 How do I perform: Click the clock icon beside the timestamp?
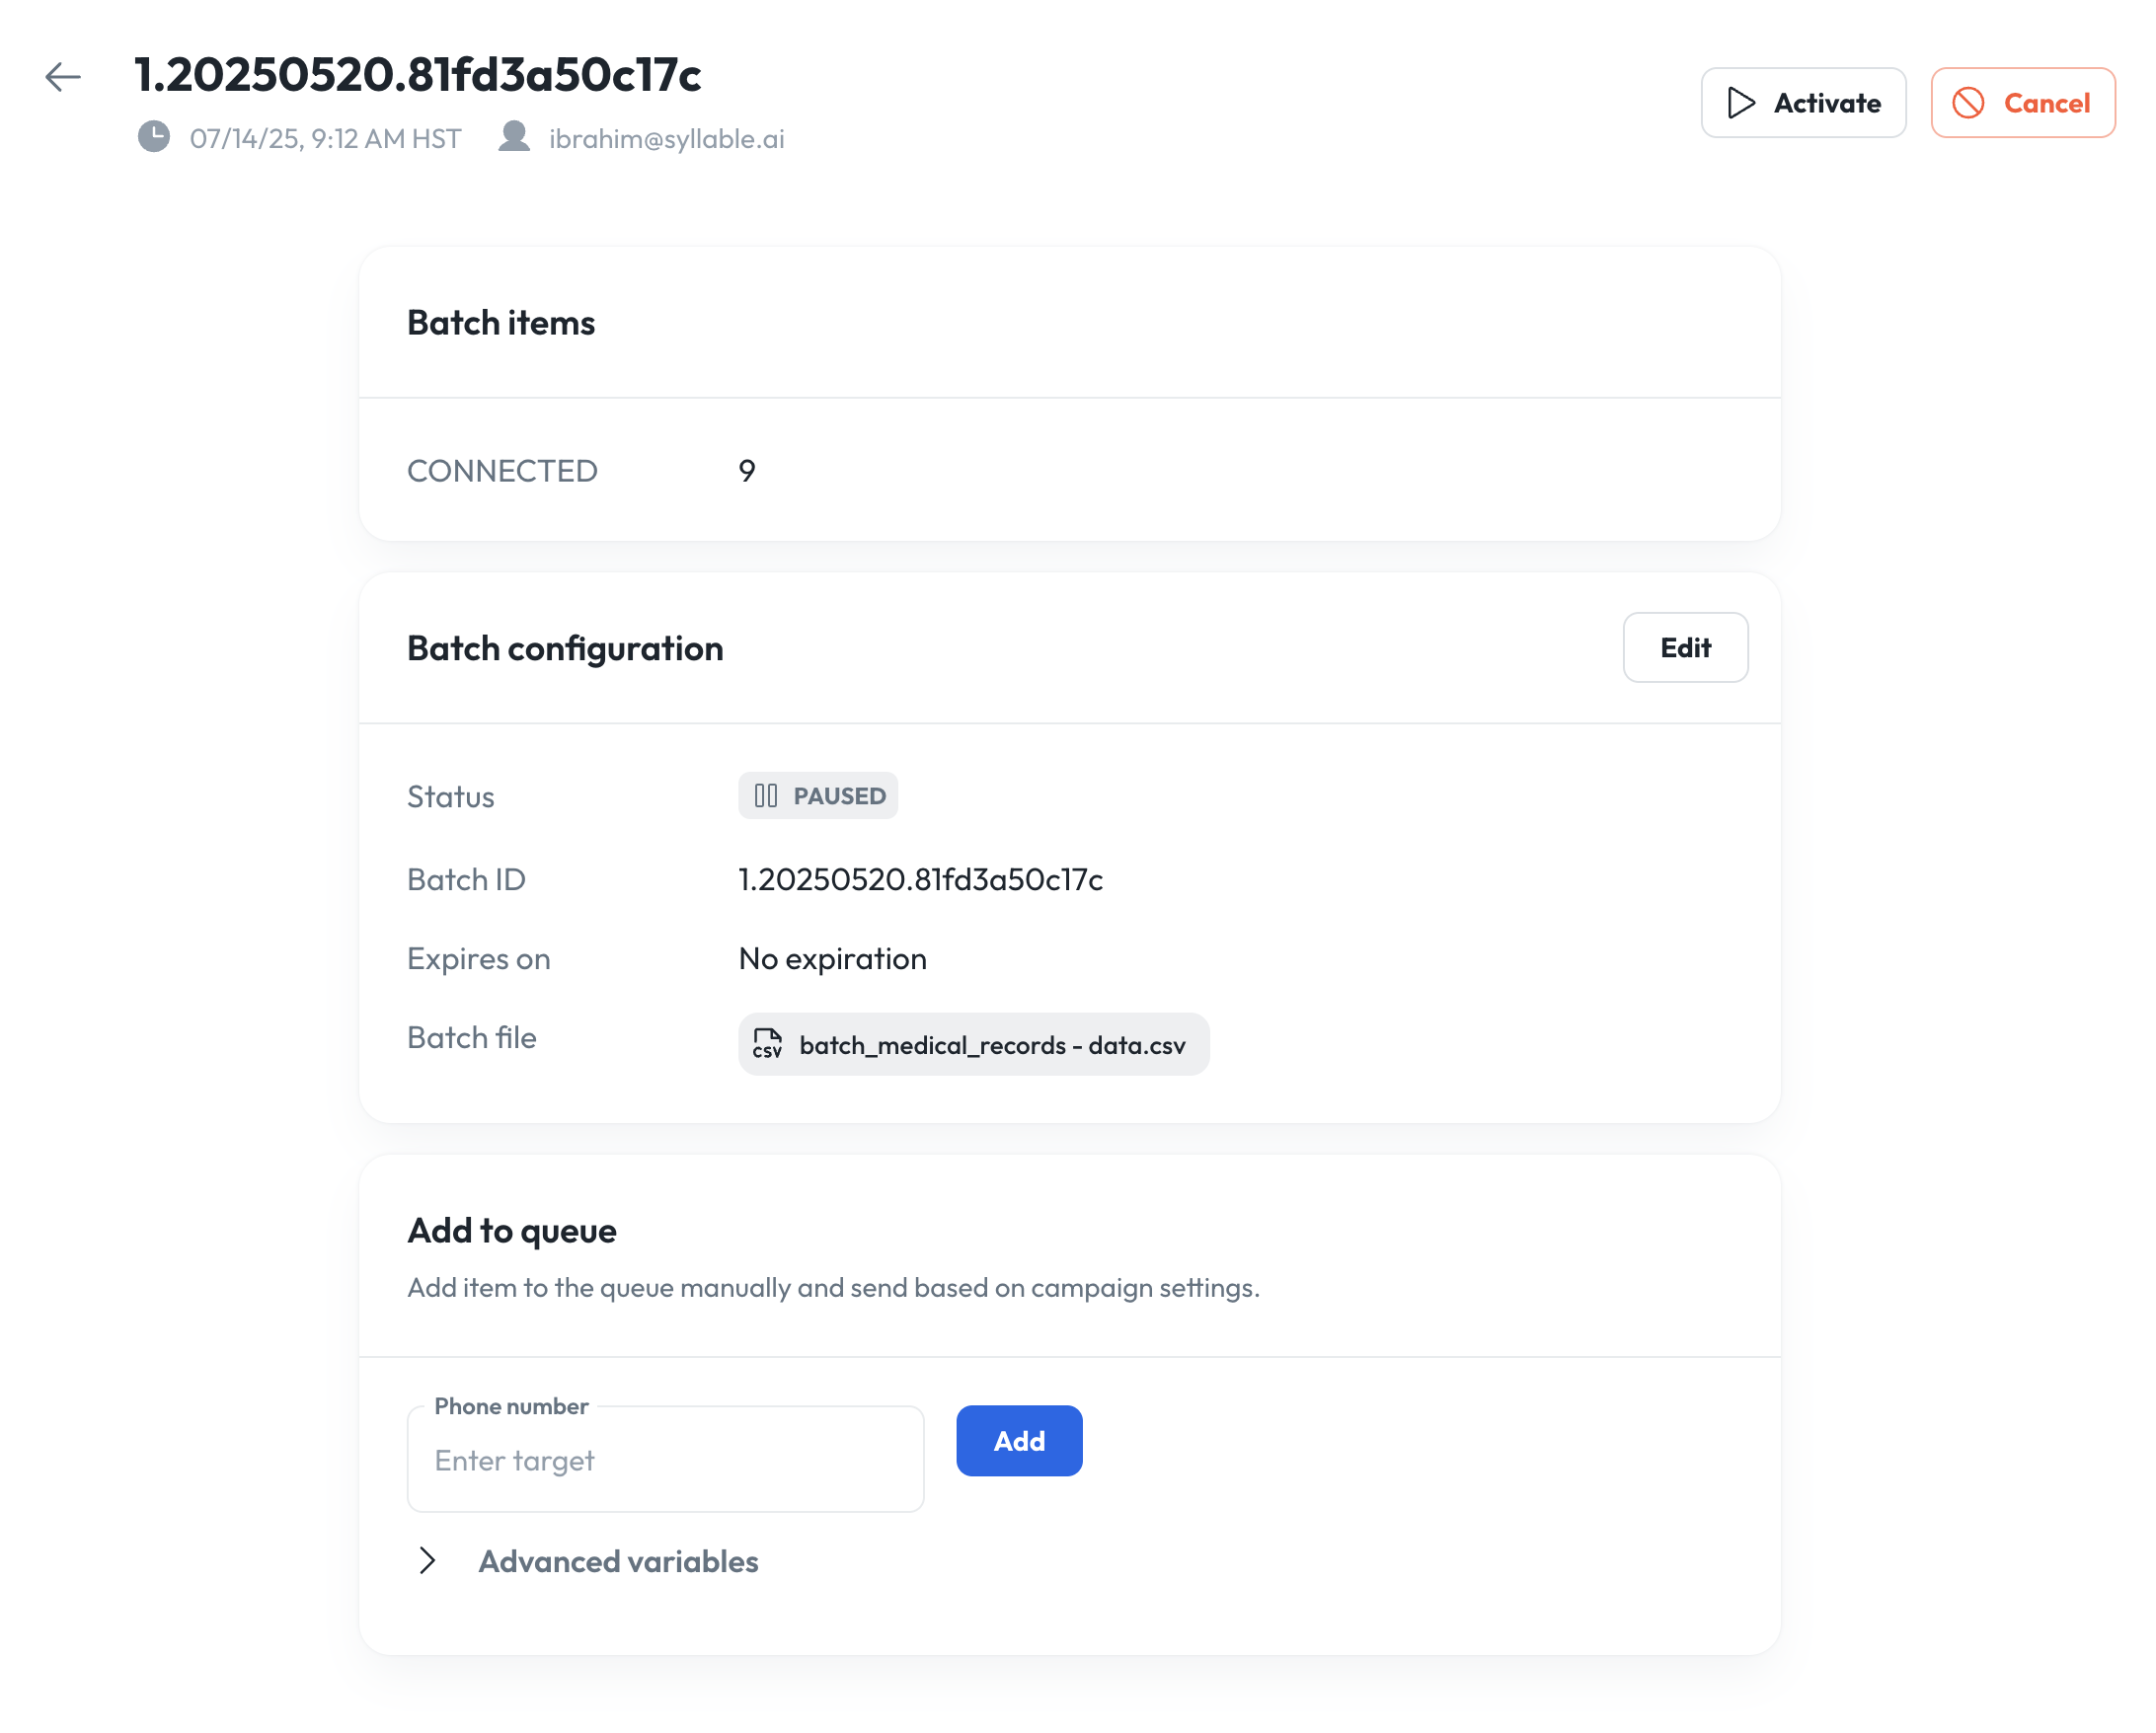[x=154, y=137]
